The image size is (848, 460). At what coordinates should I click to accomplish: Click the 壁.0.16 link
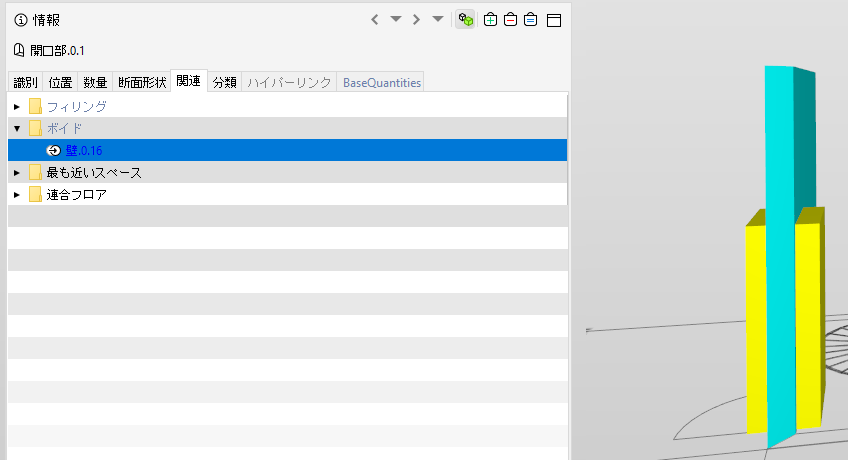click(x=84, y=150)
